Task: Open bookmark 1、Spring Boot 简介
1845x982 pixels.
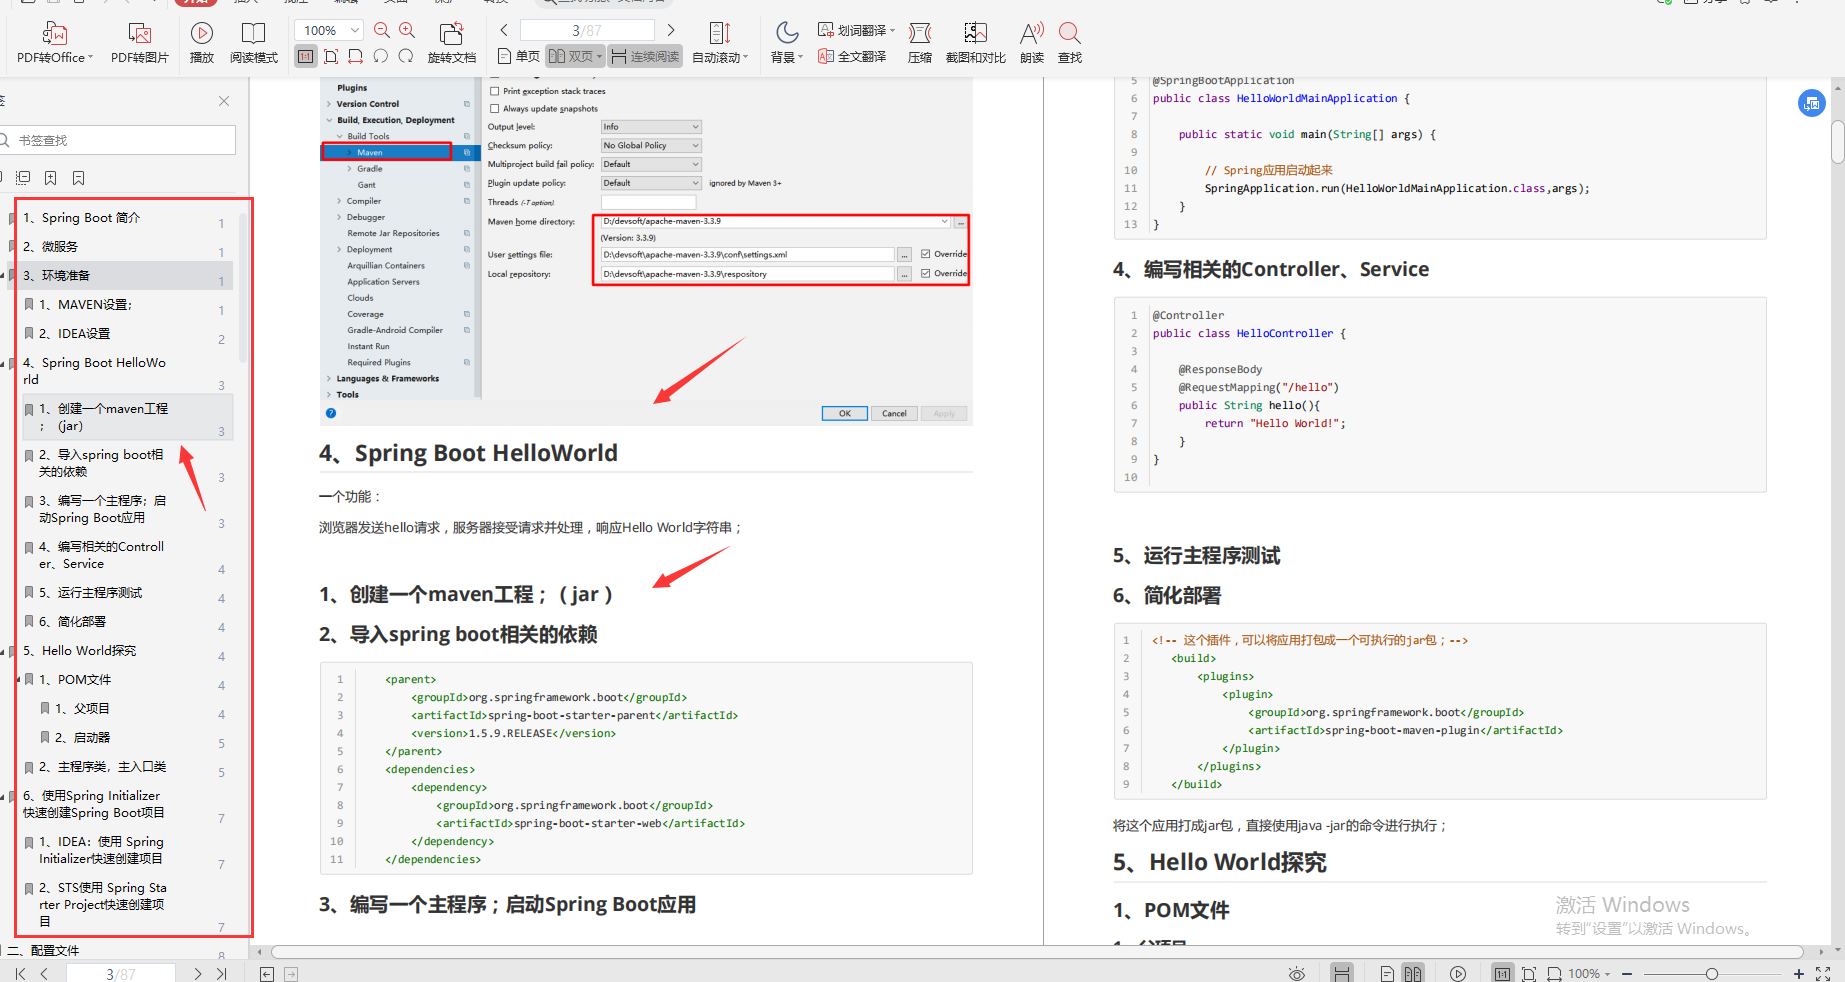Action: pos(81,218)
